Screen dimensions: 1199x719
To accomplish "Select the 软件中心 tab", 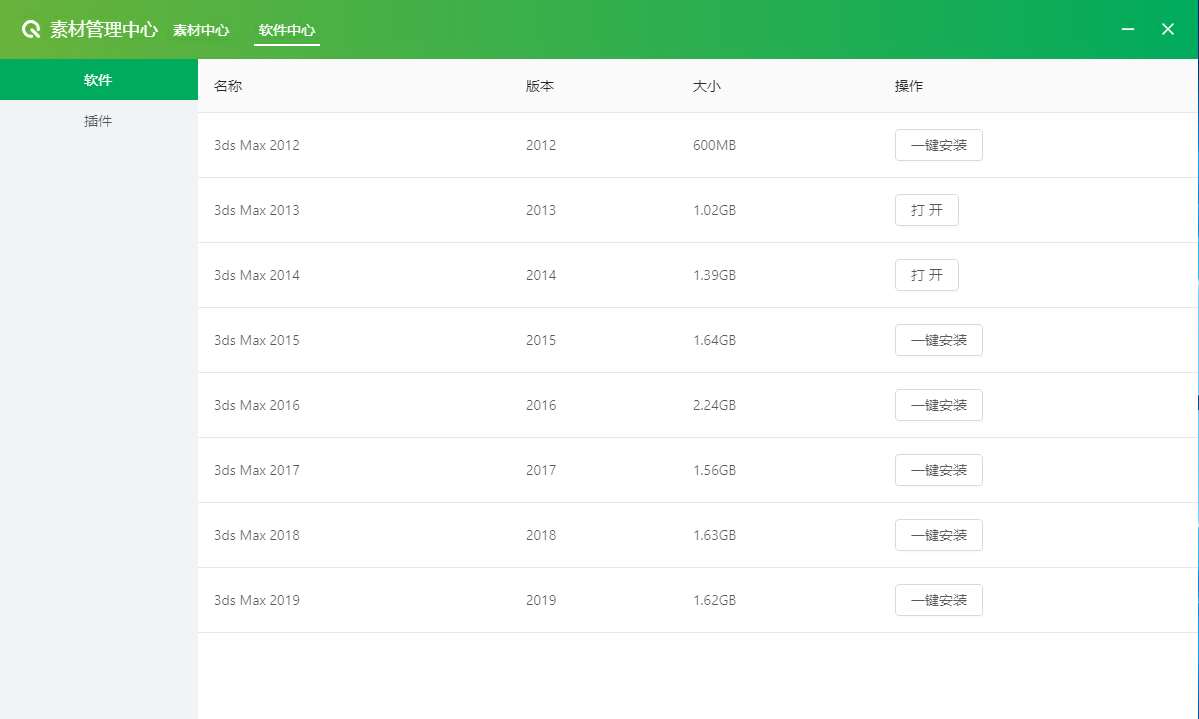I will pos(287,30).
